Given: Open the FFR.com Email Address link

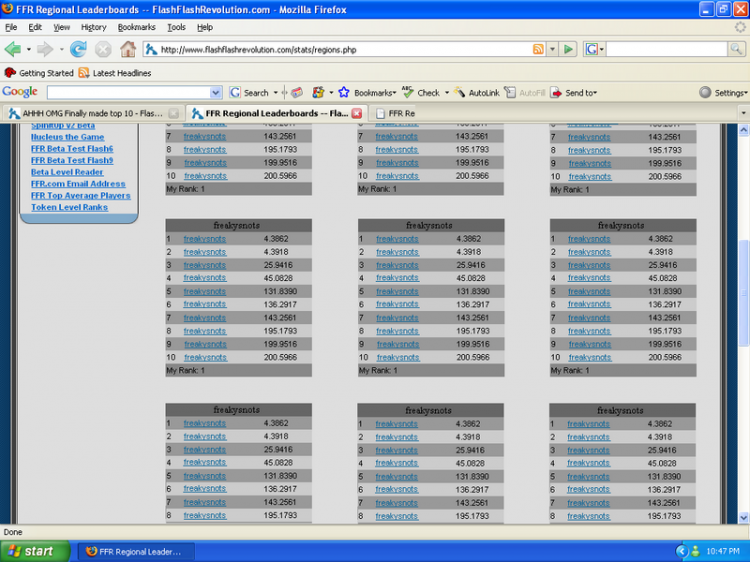Looking at the screenshot, I should click(x=78, y=184).
